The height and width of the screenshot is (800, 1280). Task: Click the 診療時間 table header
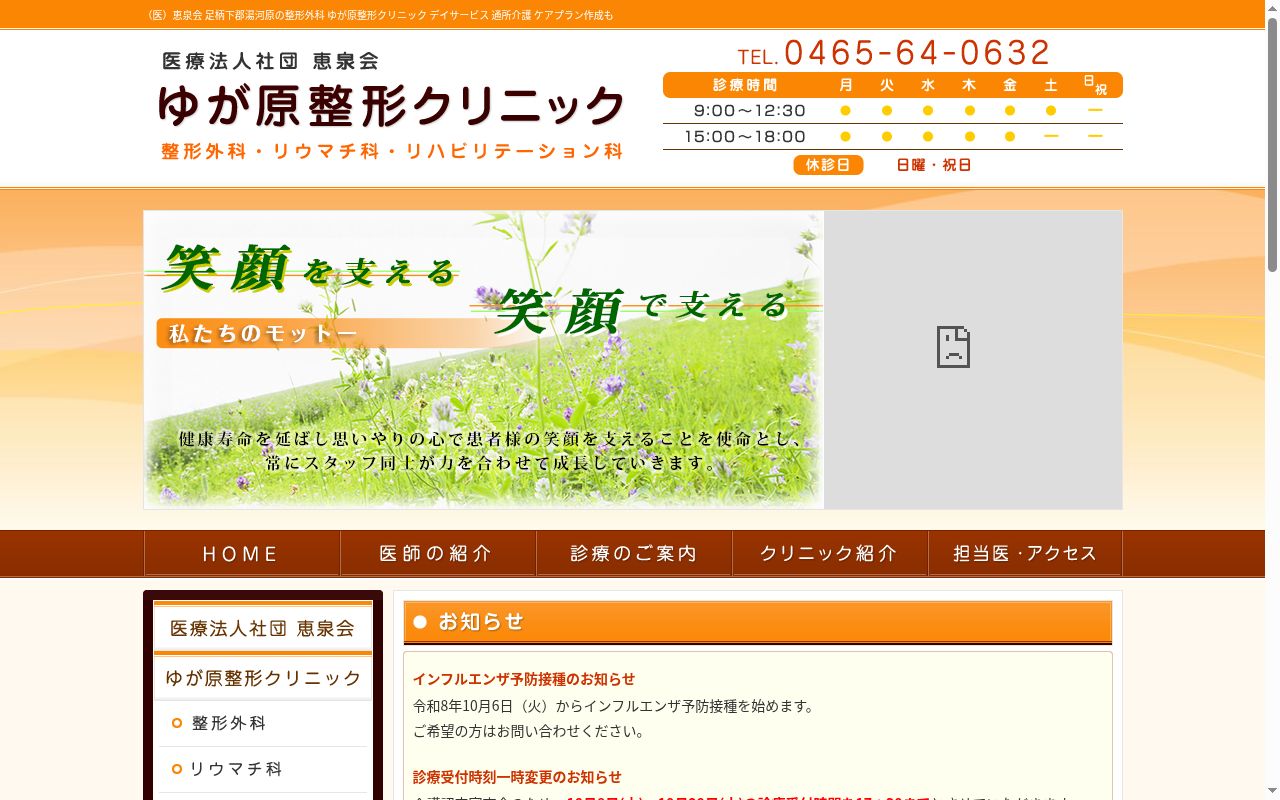coord(745,85)
